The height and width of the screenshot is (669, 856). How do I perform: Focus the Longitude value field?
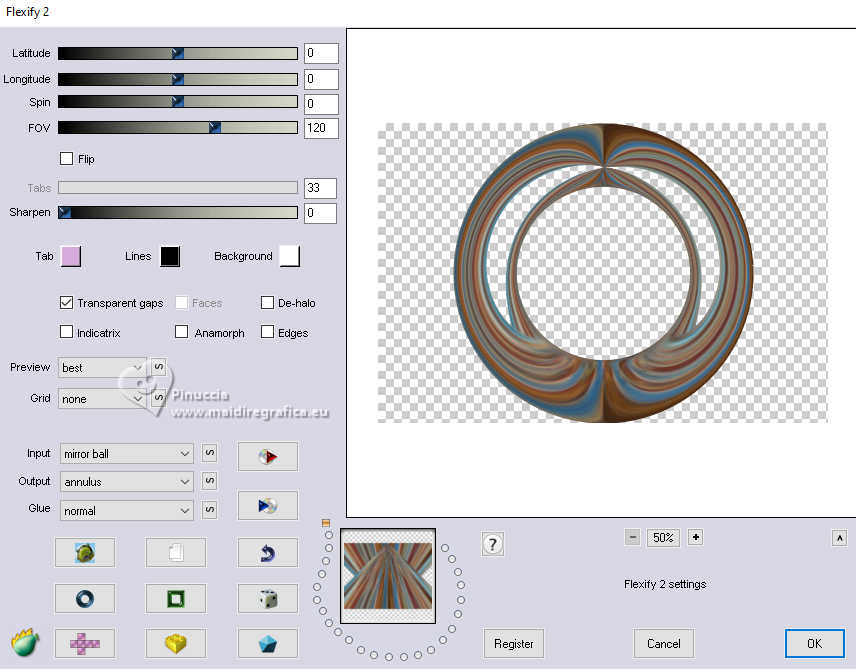(x=321, y=79)
